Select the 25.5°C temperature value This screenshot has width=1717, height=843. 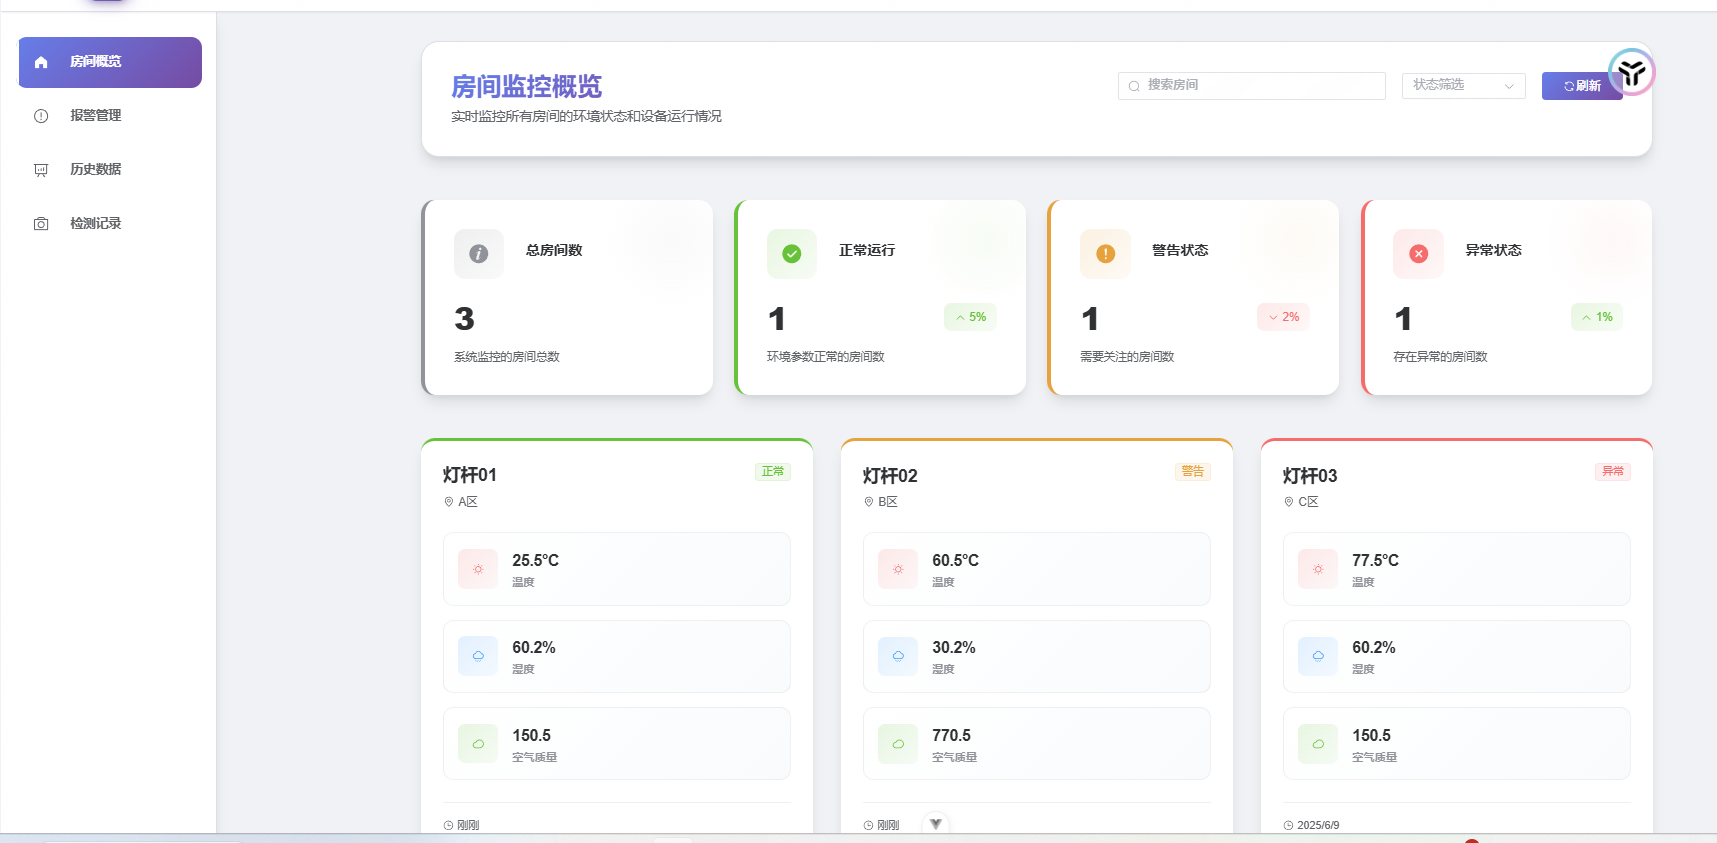point(536,561)
